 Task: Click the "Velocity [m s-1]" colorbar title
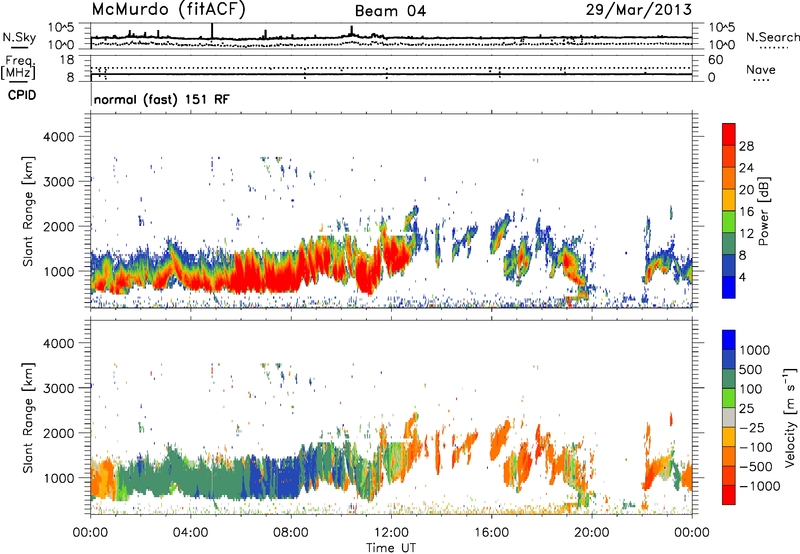point(790,417)
